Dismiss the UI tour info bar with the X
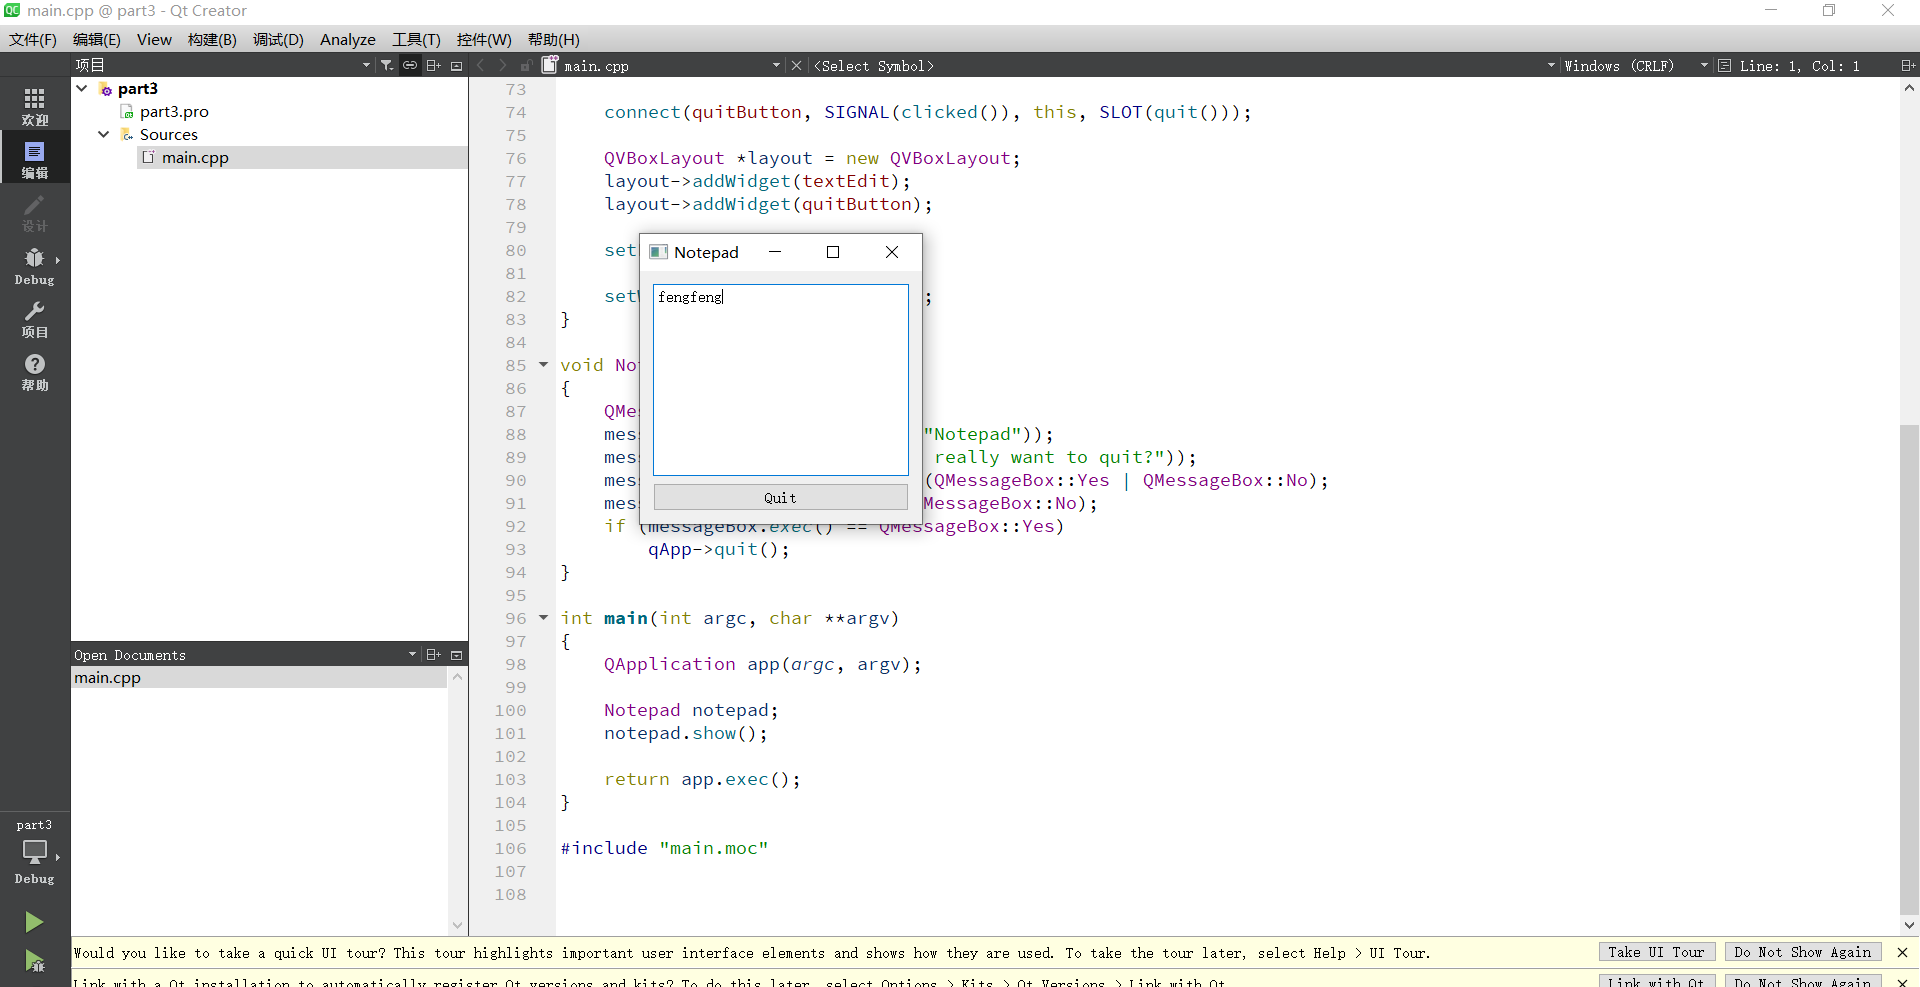Screen dimensions: 1920x987 pos(1902,952)
